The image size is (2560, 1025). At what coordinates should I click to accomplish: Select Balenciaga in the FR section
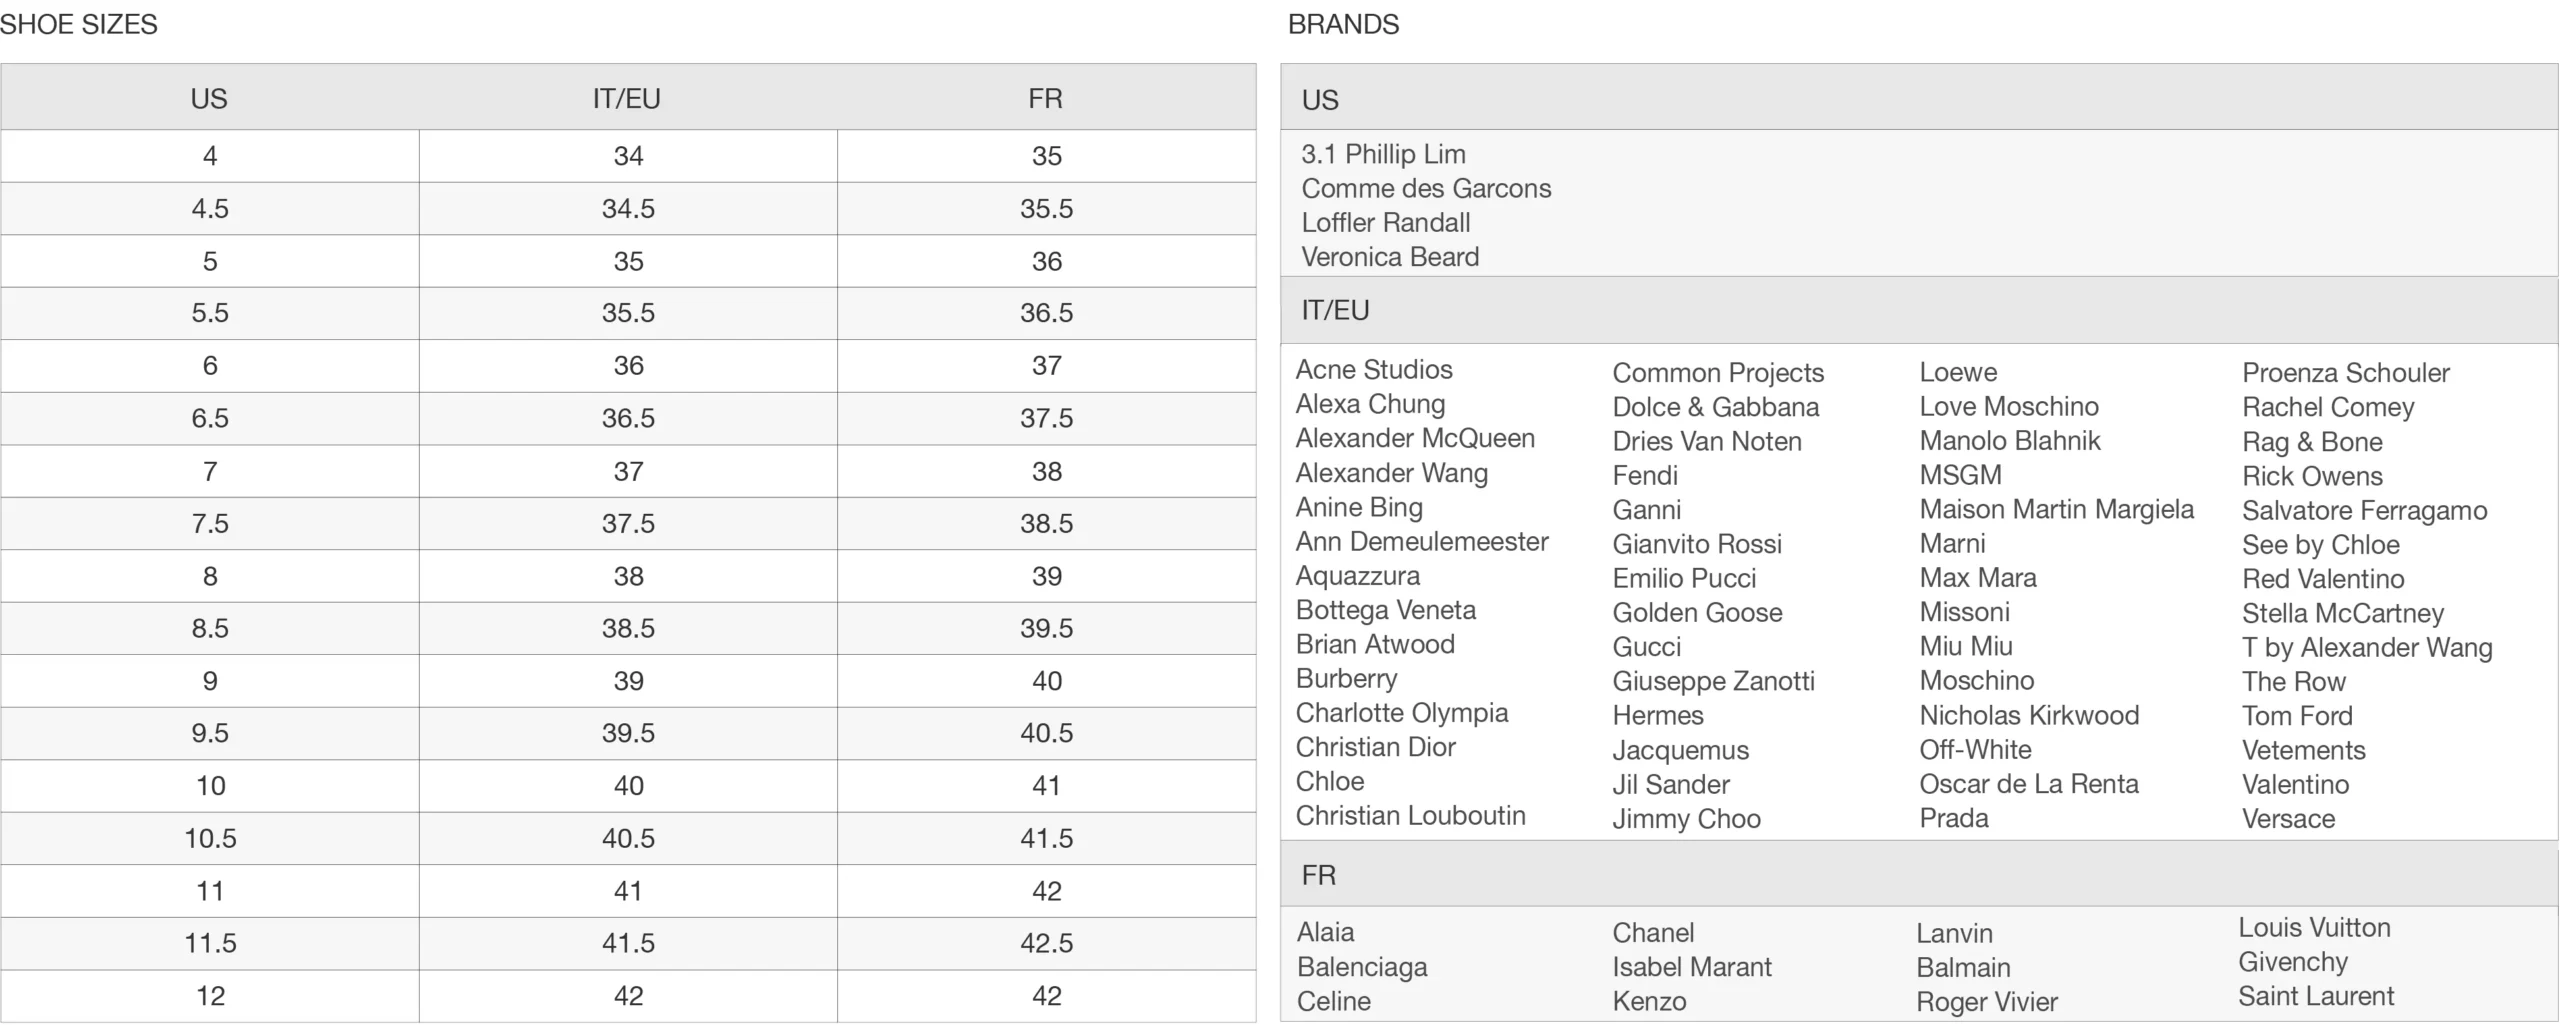click(1362, 967)
